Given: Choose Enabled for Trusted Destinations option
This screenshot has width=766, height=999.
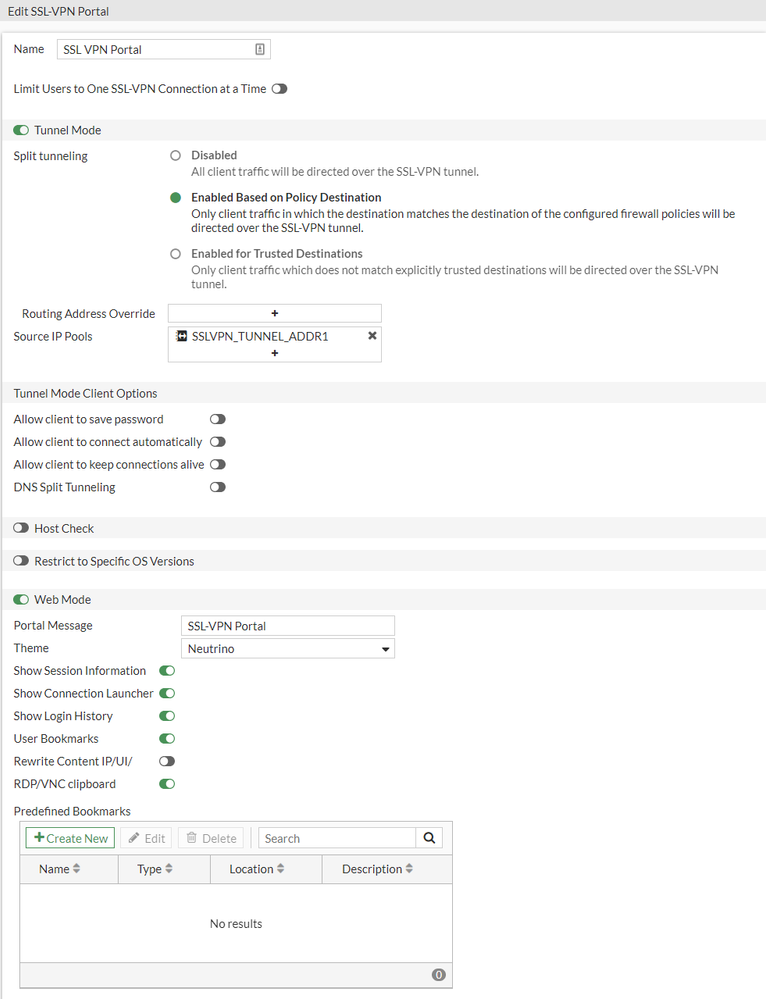Looking at the screenshot, I should (x=176, y=254).
